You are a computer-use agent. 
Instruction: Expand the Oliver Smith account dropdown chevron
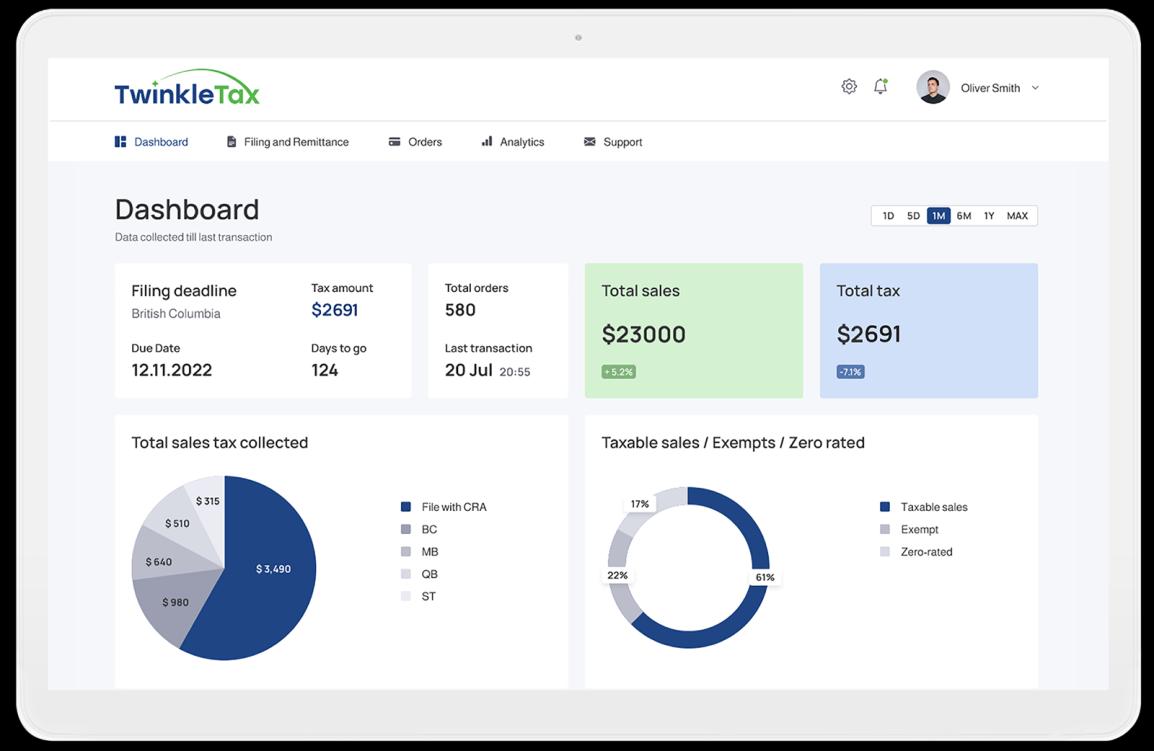point(1035,88)
